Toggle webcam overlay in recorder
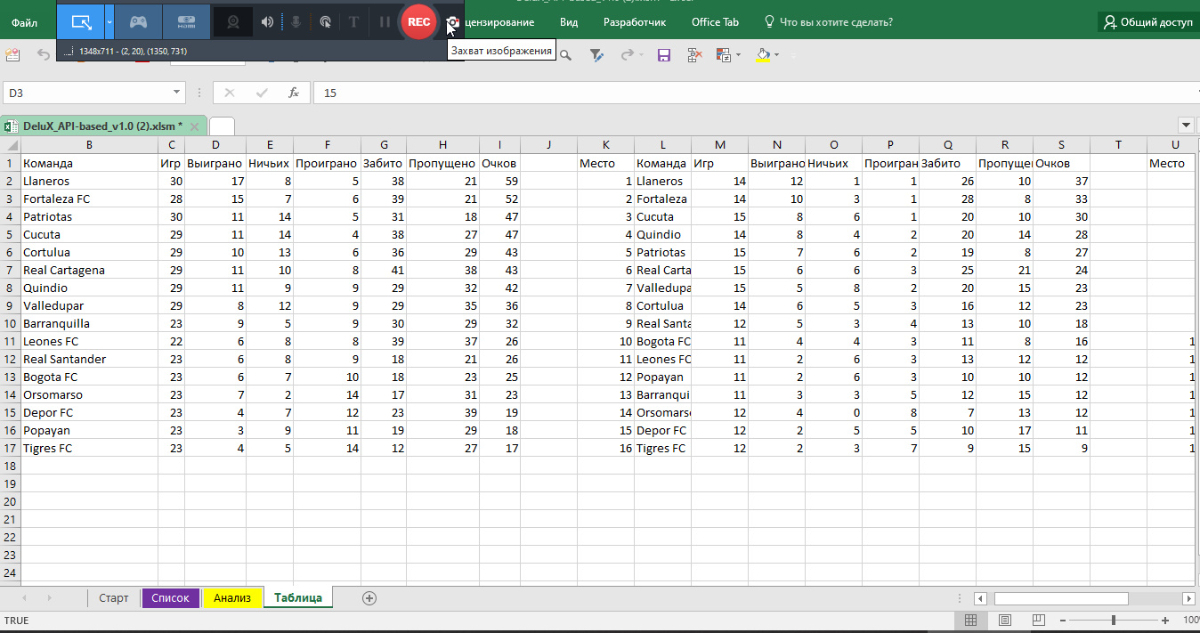 (x=233, y=21)
